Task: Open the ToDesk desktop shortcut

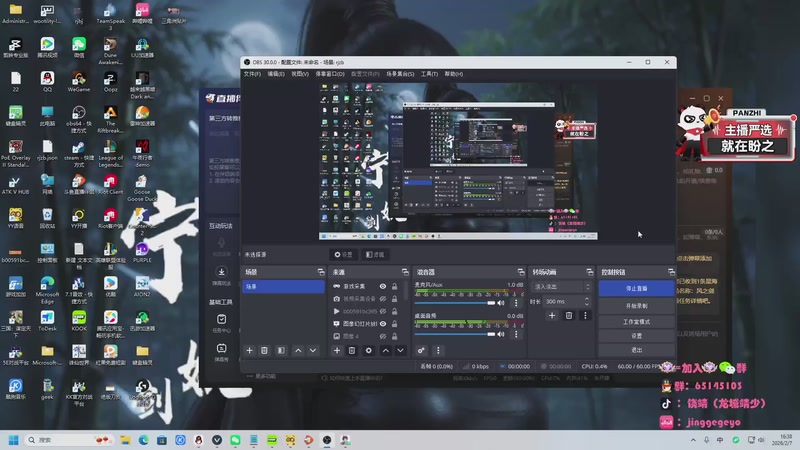Action: click(x=47, y=321)
